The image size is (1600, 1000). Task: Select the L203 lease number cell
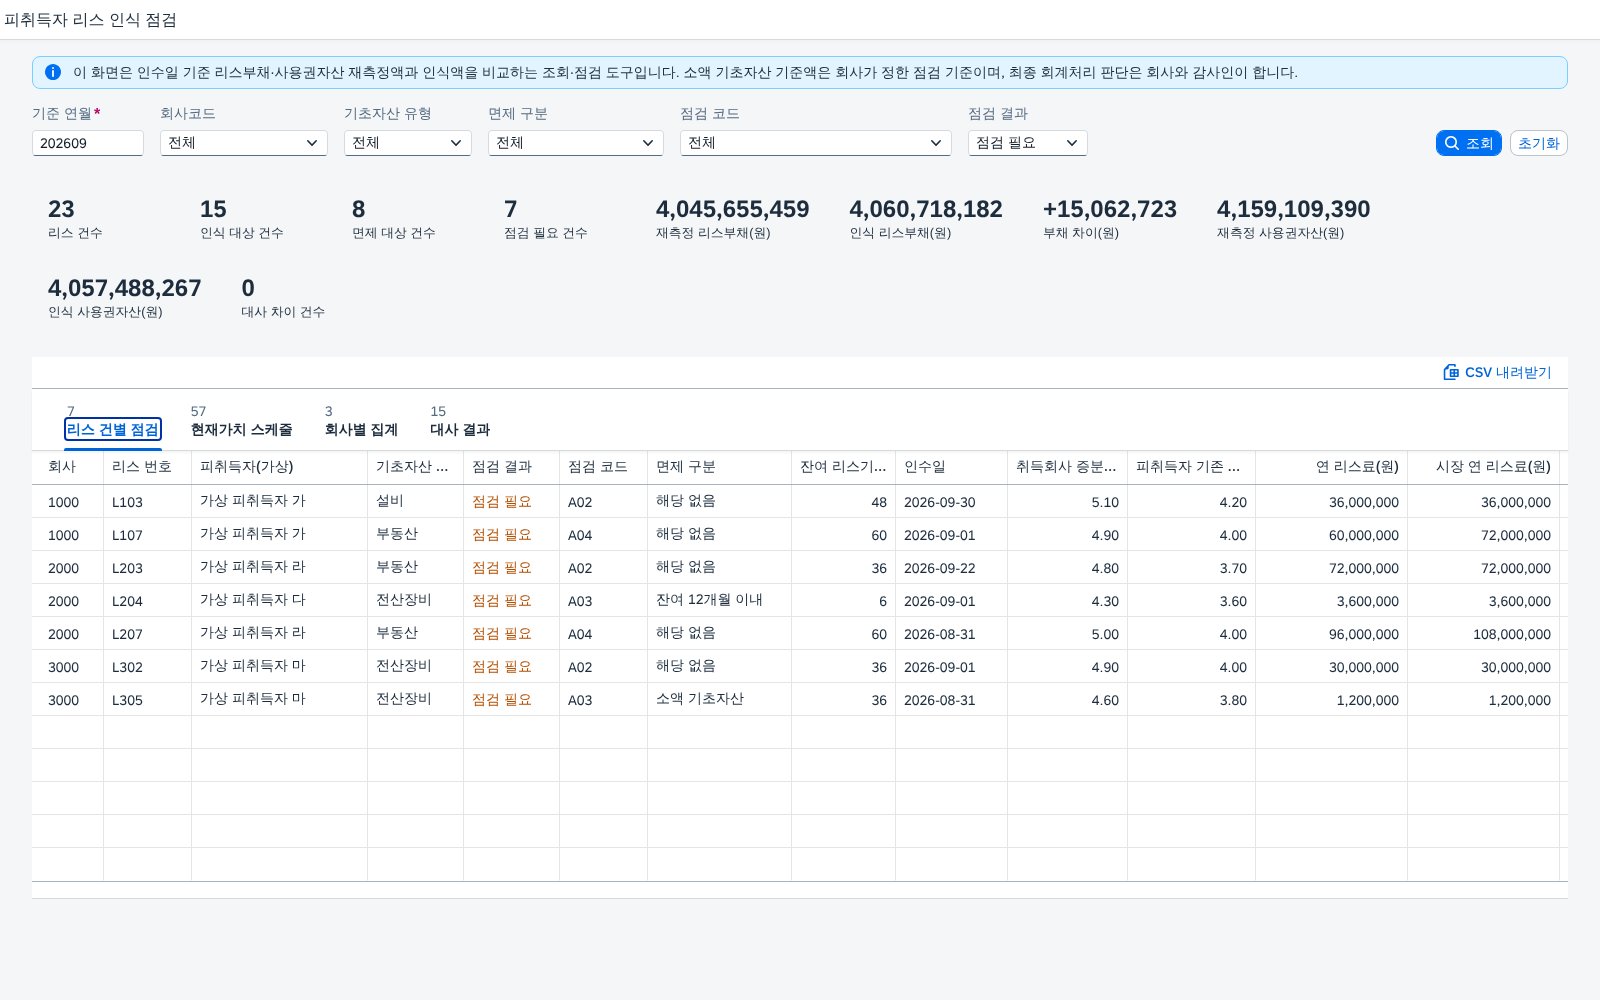pos(148,568)
